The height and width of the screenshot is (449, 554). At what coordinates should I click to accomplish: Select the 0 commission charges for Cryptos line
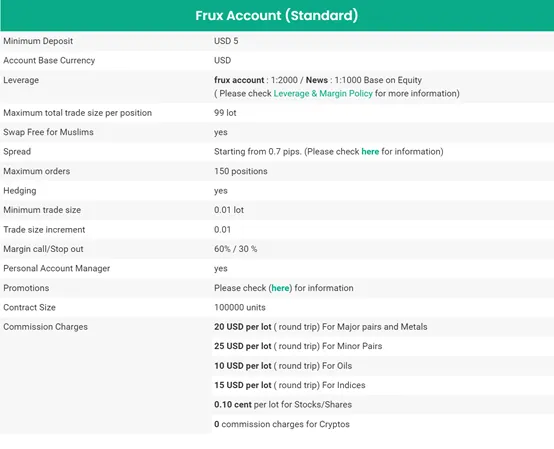[282, 424]
